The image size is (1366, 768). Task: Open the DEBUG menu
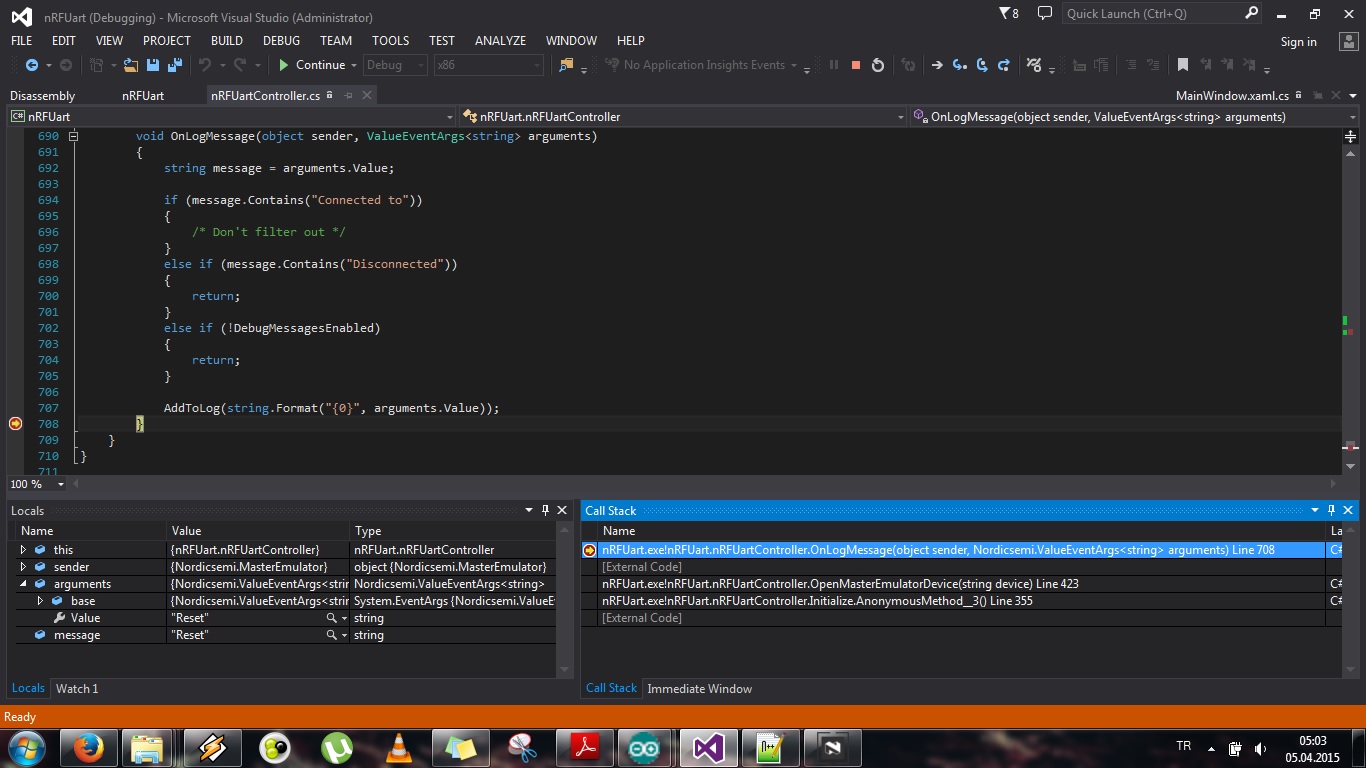pos(281,41)
